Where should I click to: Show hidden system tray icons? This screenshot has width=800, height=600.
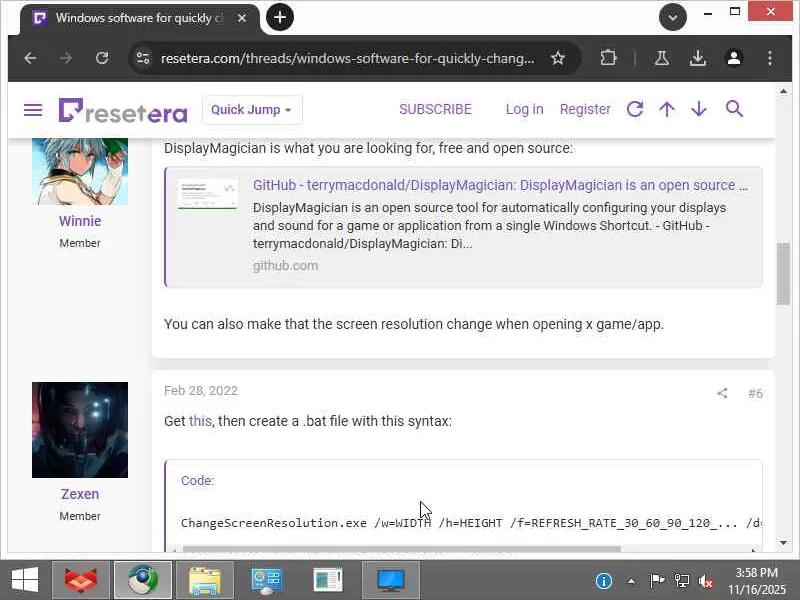pos(631,581)
